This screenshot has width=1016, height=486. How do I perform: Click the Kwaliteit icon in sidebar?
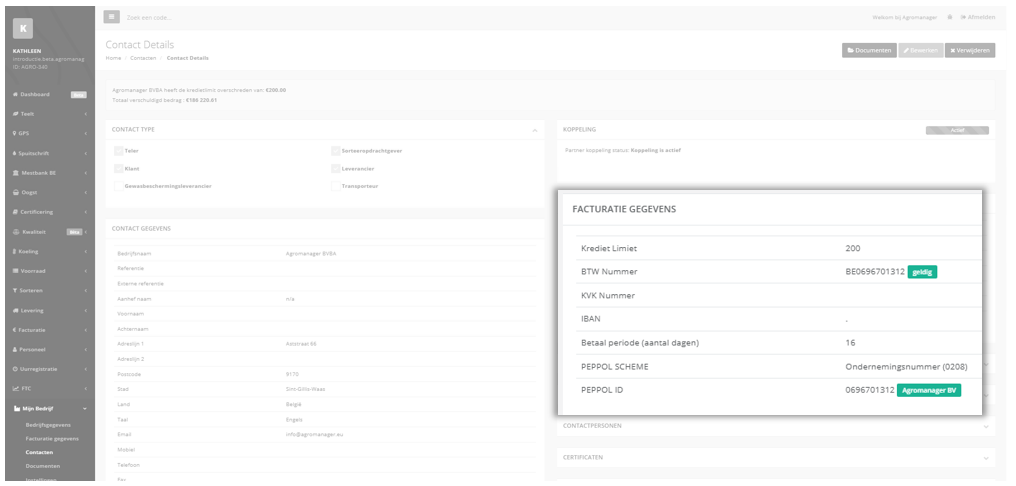[x=16, y=232]
